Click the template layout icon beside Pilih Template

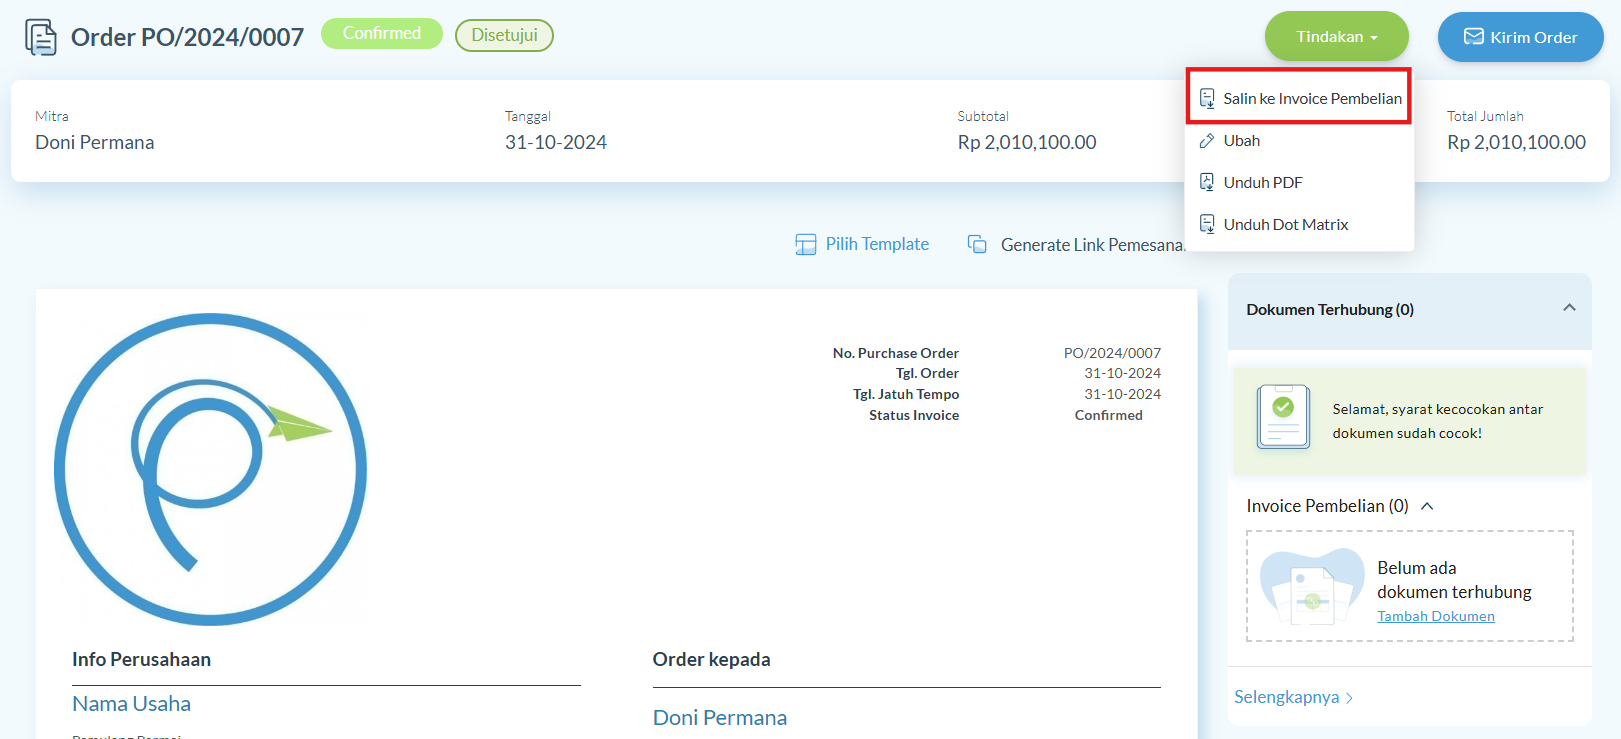[x=806, y=245]
